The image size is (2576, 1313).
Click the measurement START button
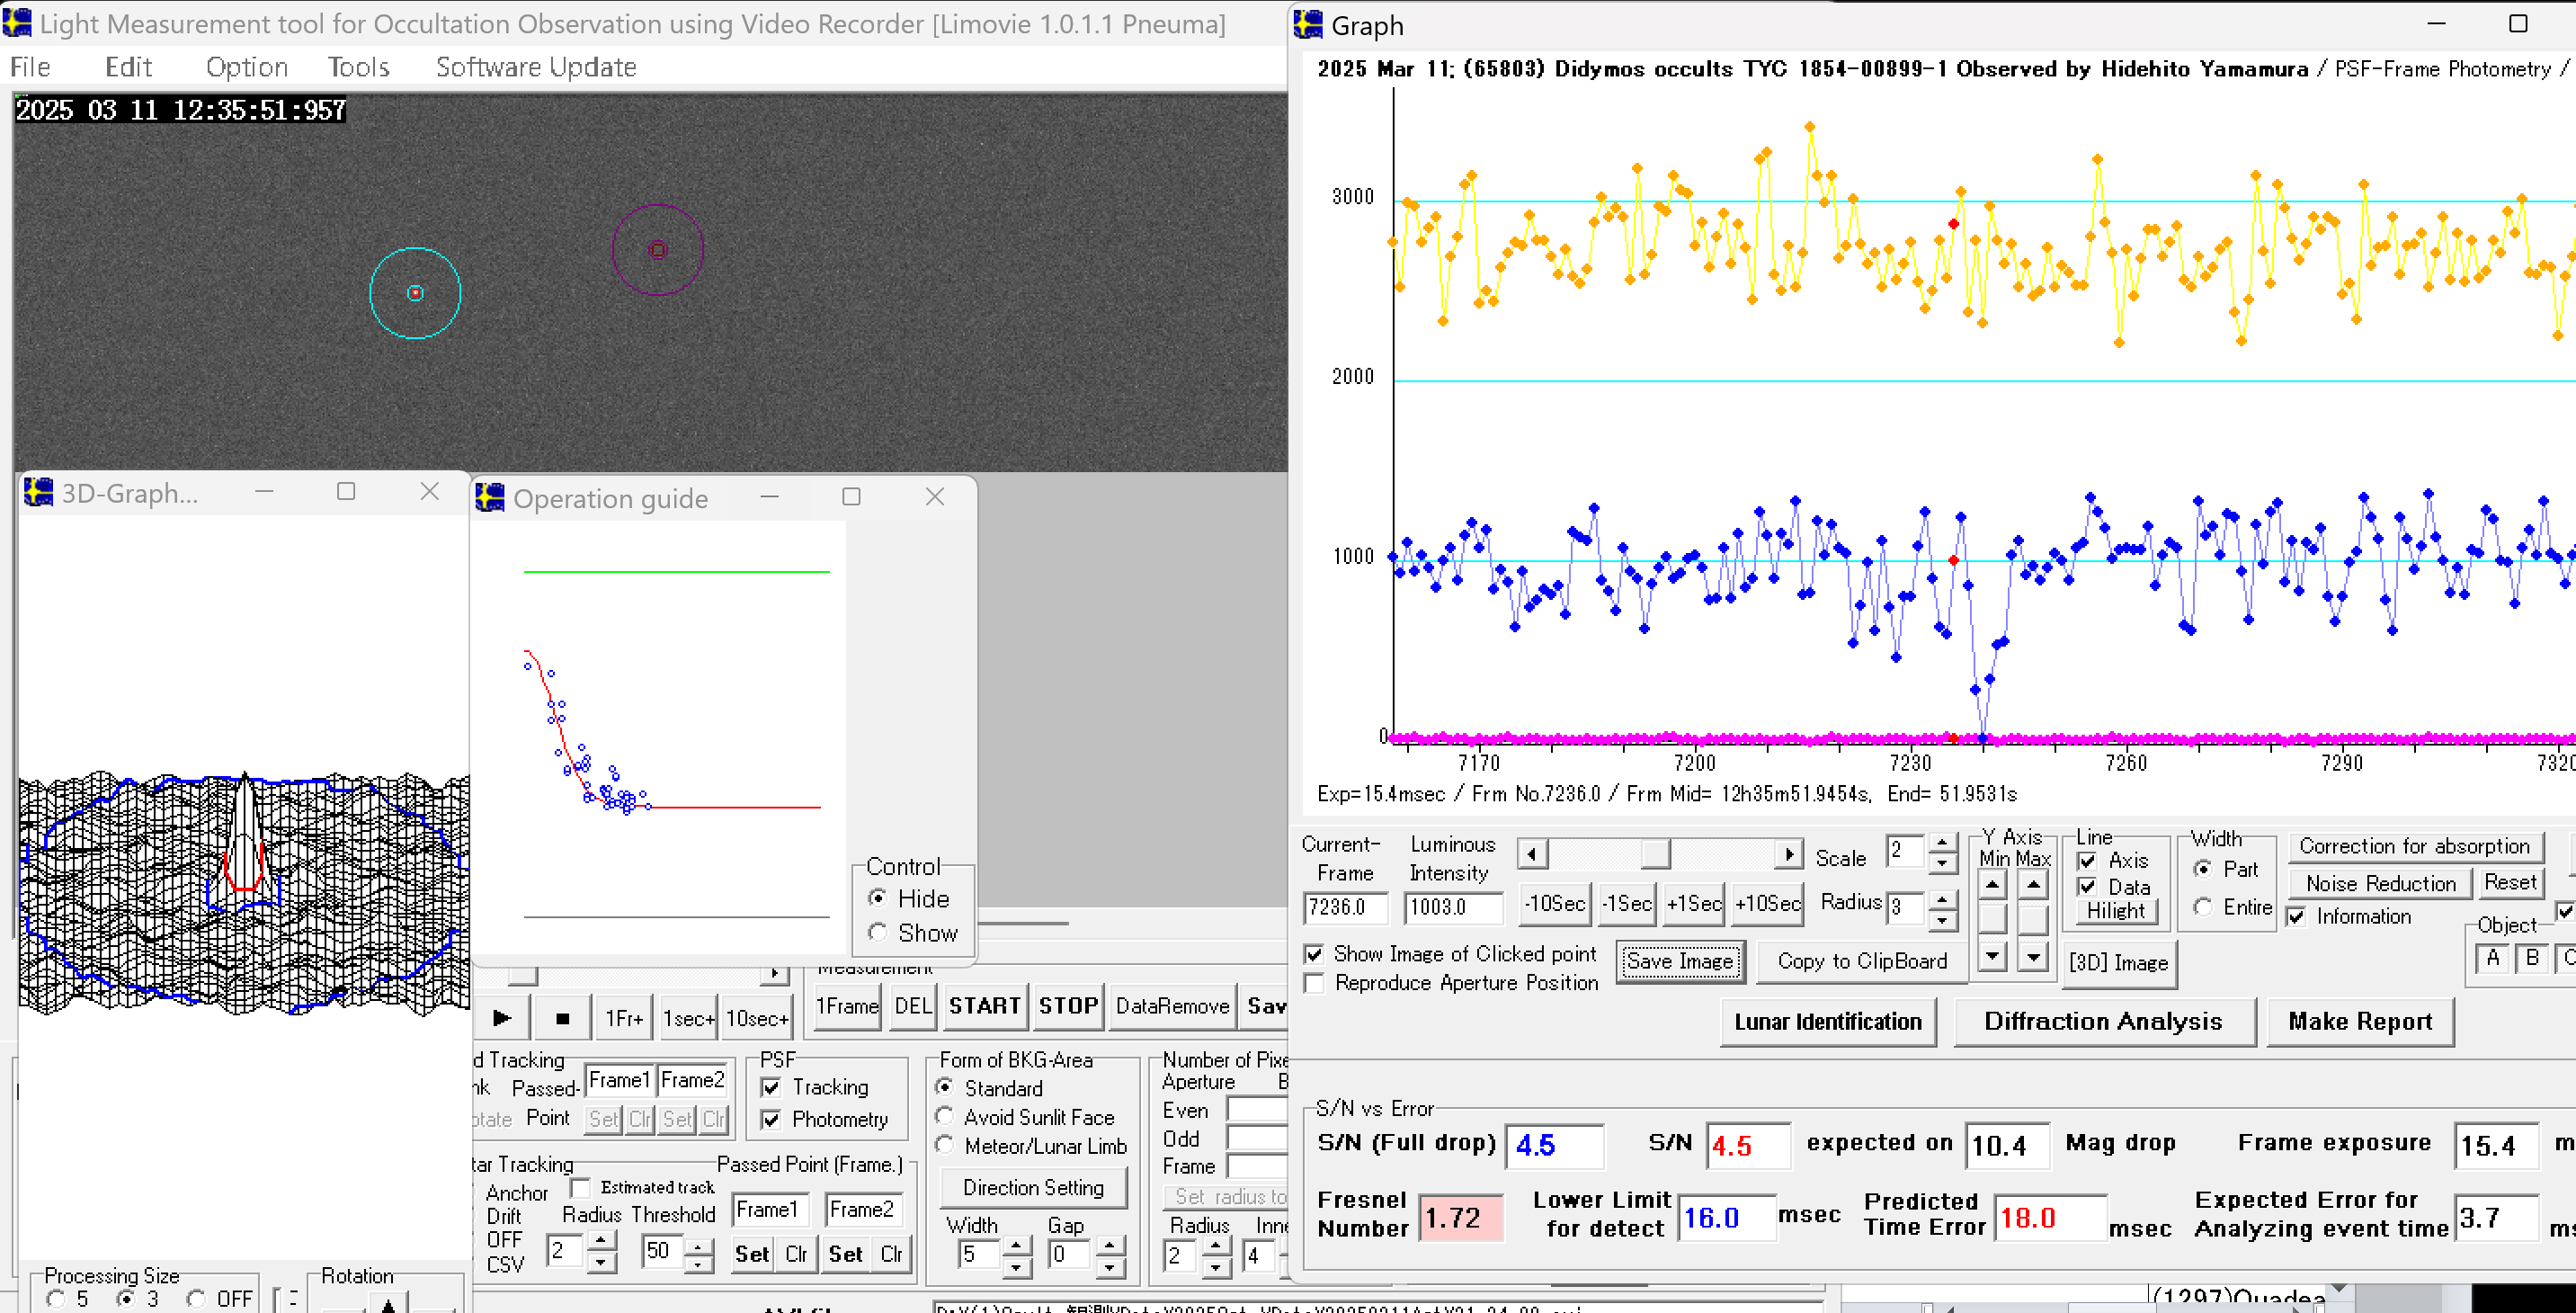(984, 1006)
